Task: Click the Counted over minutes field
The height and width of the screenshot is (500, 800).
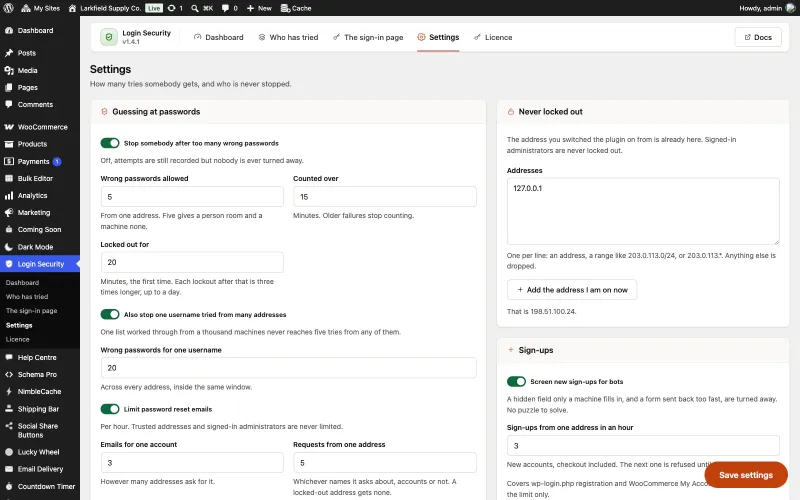Action: (x=385, y=197)
